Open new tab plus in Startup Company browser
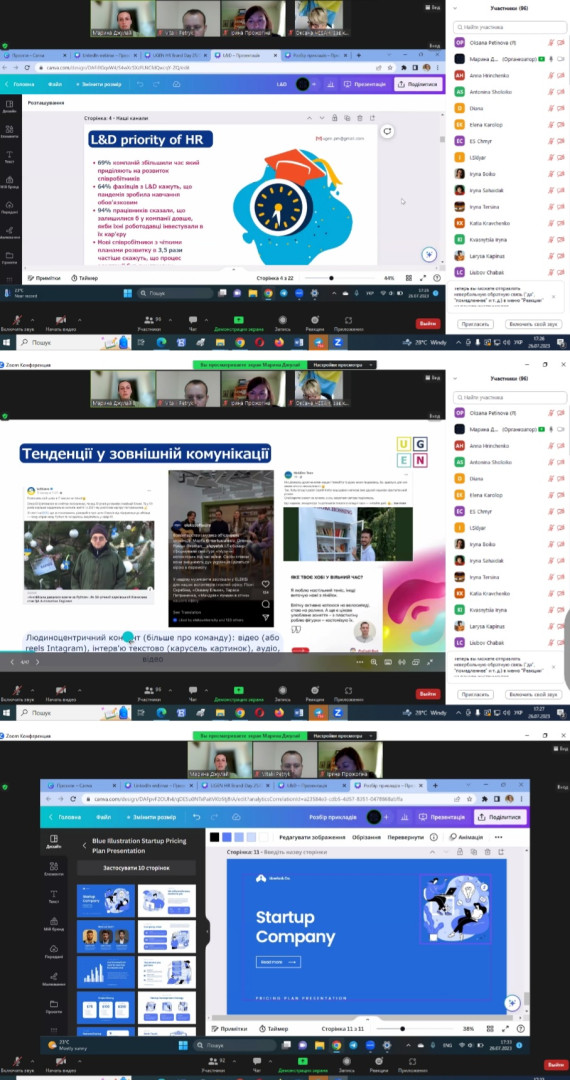Viewport: 570px width, 1080px height. (x=435, y=785)
